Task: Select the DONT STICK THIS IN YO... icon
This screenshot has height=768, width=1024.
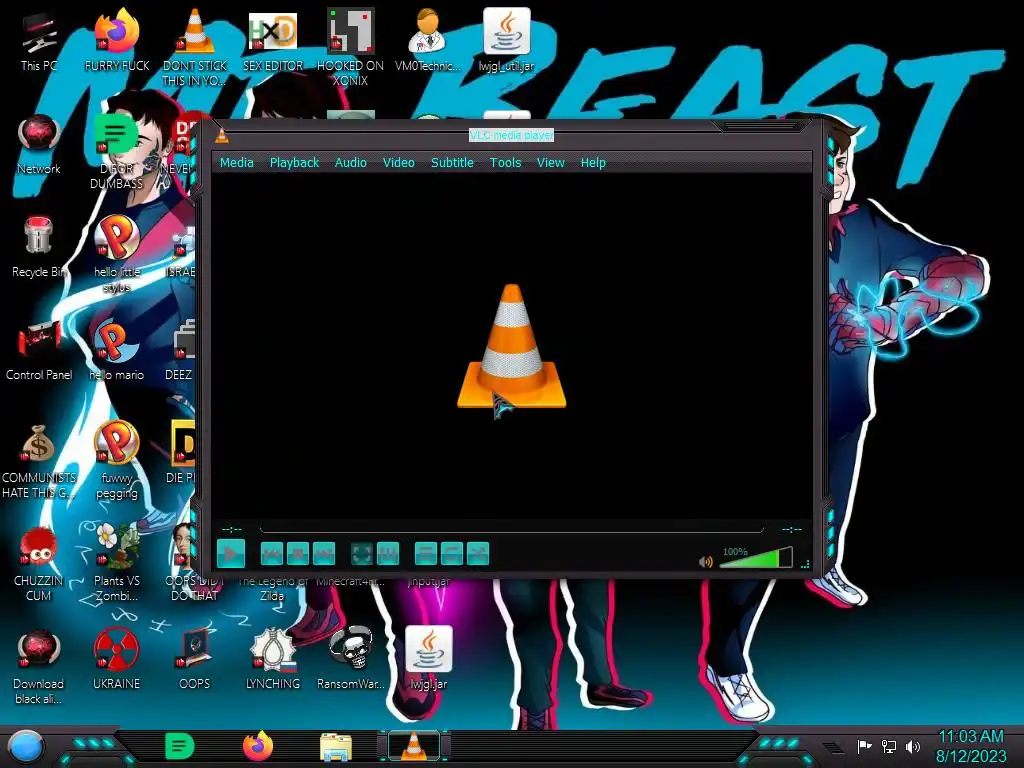Action: click(x=195, y=47)
